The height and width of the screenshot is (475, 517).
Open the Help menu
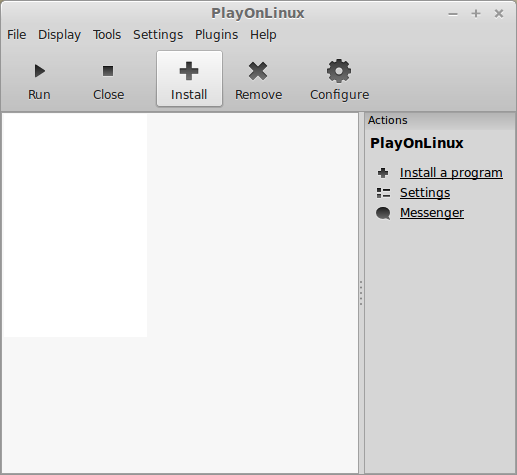(263, 35)
